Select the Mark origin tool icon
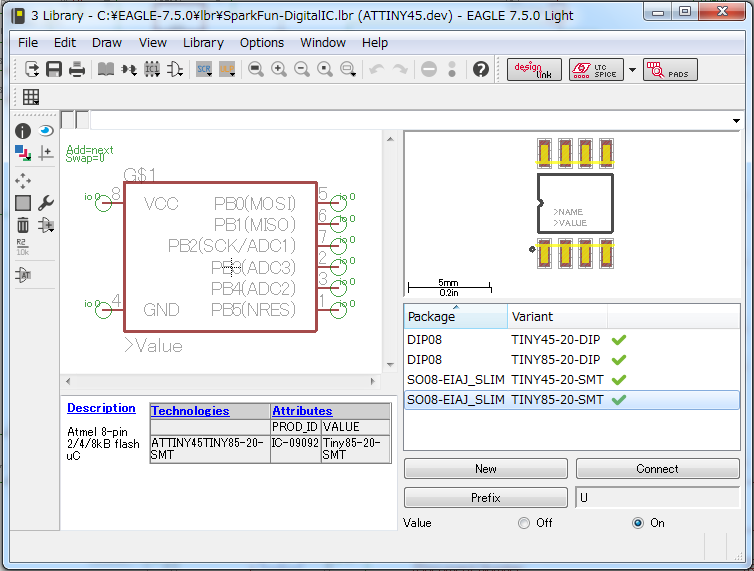The width and height of the screenshot is (754, 571). 46,153
